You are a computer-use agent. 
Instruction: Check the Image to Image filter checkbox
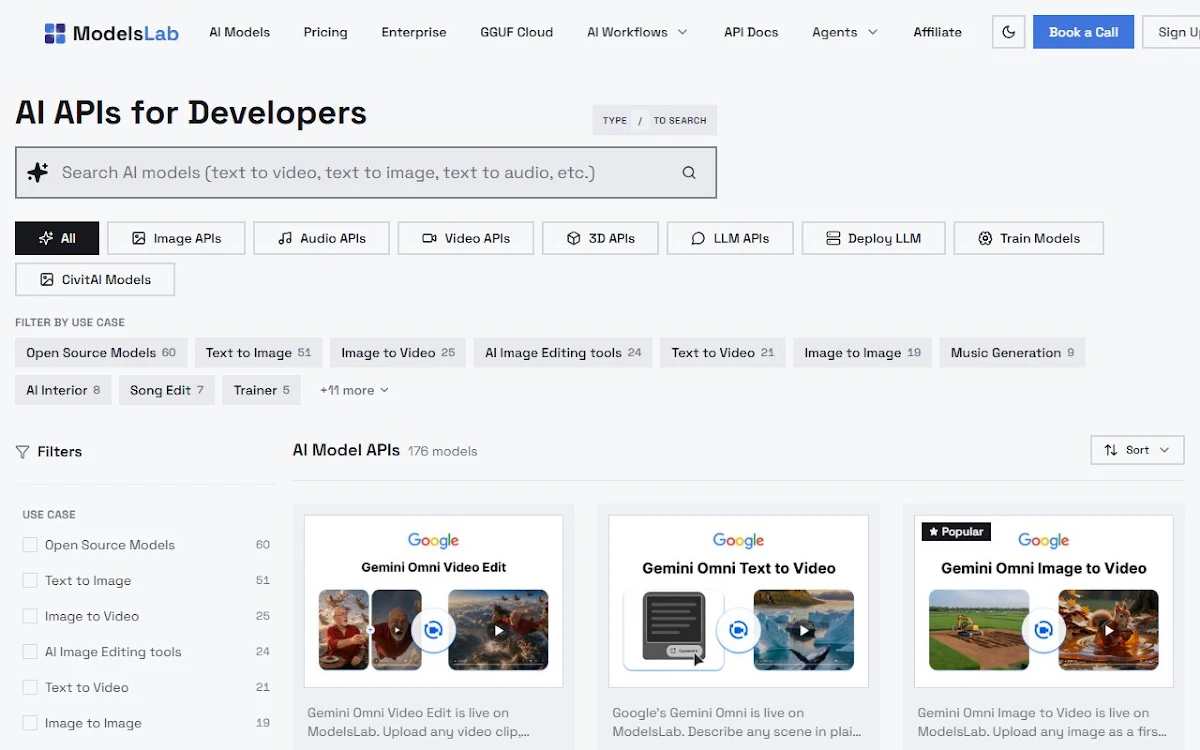pyautogui.click(x=30, y=723)
